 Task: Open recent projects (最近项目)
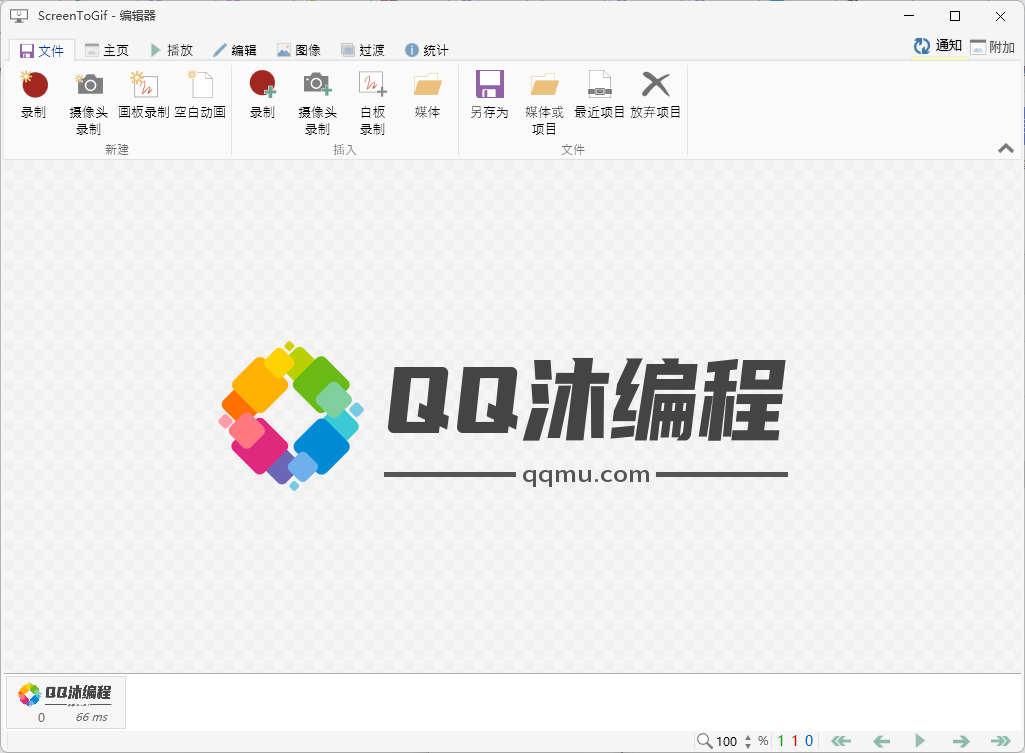point(599,95)
